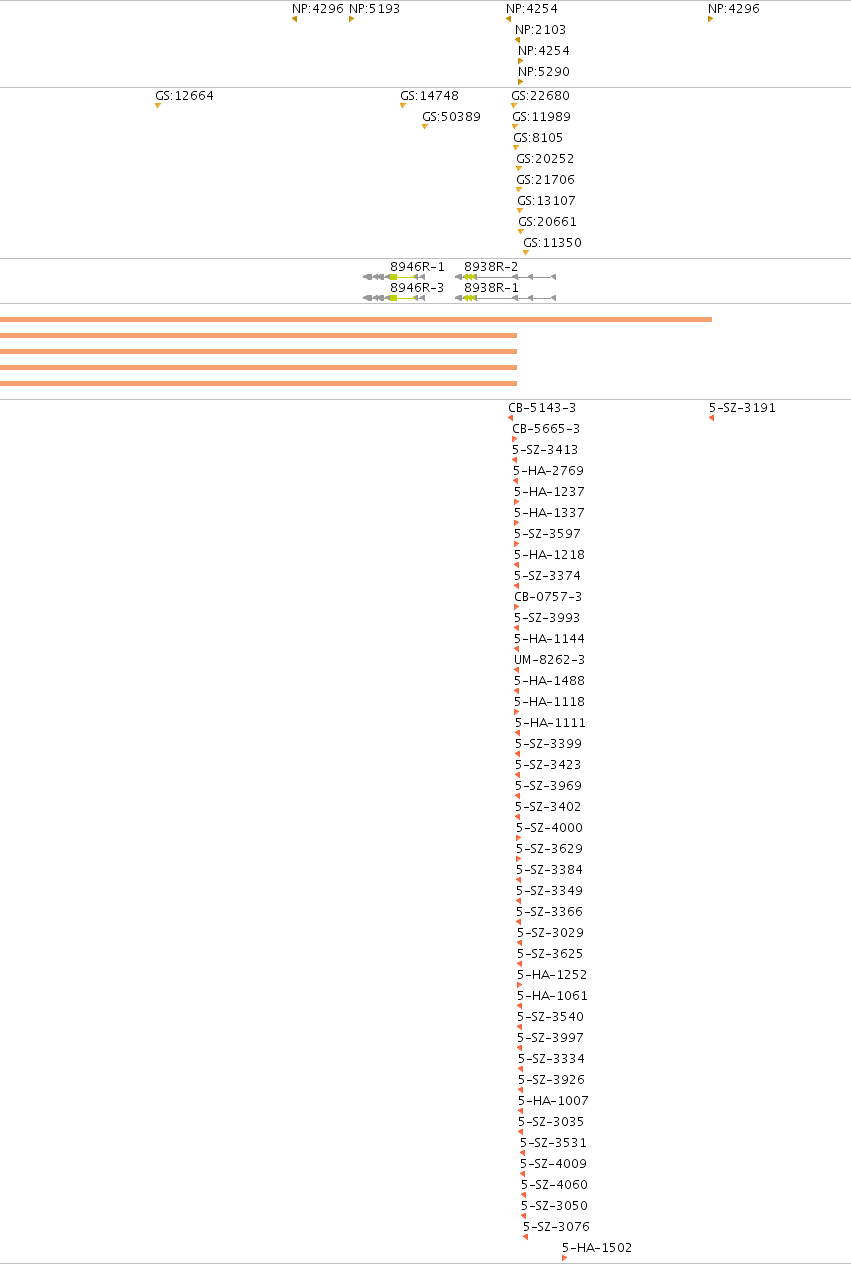
Task: Select the 5-HA-1337 entry
Action: point(549,514)
